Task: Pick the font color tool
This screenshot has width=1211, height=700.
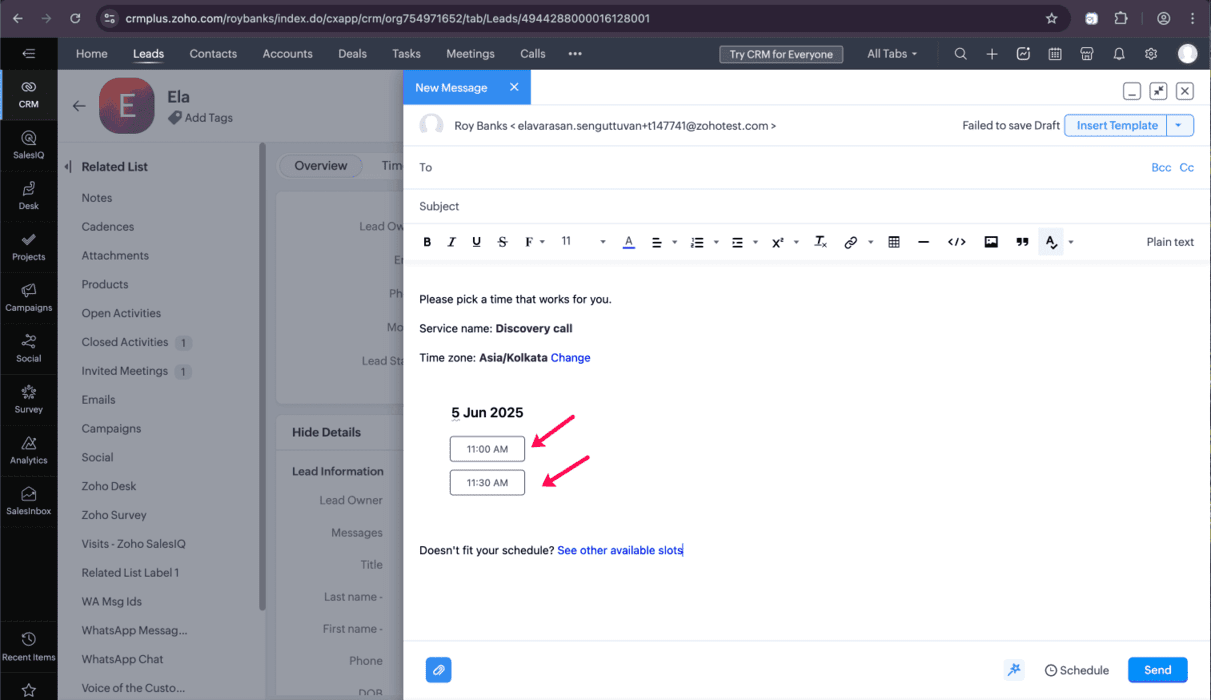Action: (629, 242)
